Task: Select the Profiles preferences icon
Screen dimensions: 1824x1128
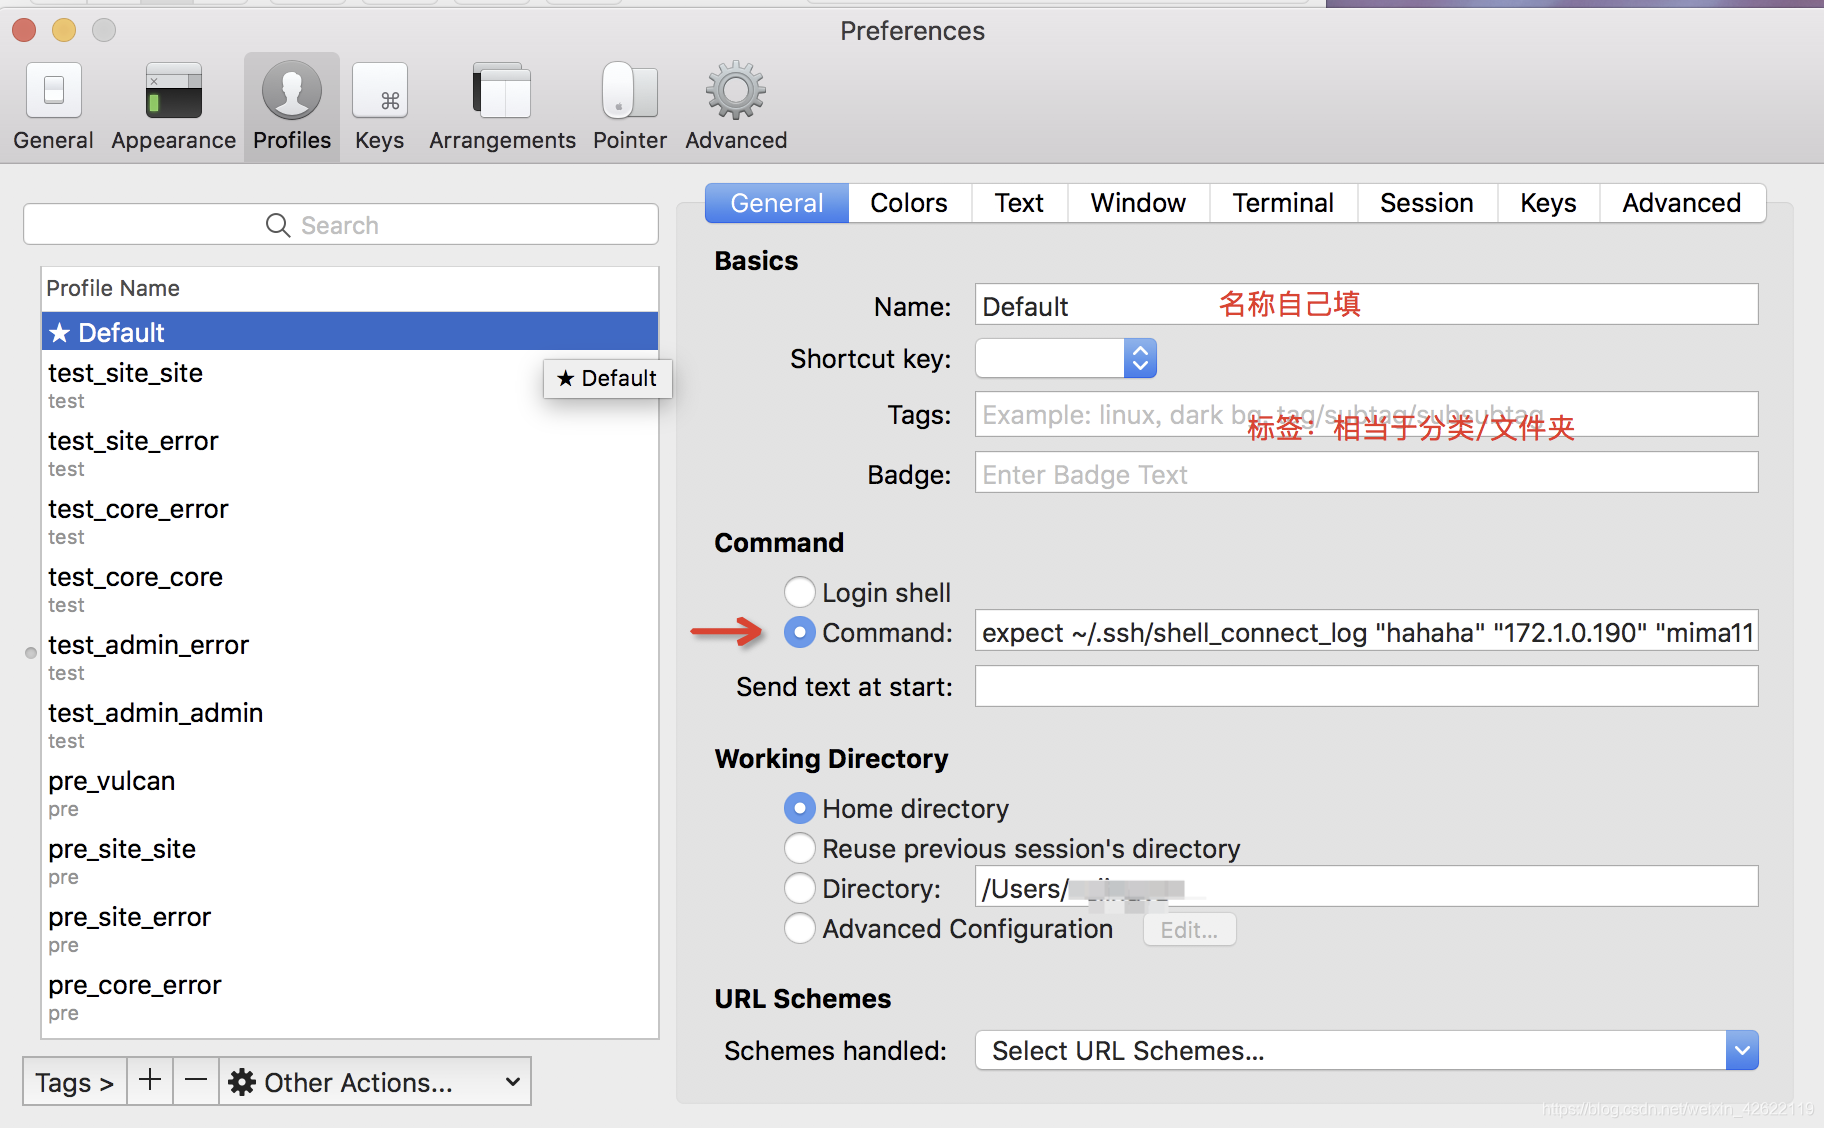Action: [291, 91]
